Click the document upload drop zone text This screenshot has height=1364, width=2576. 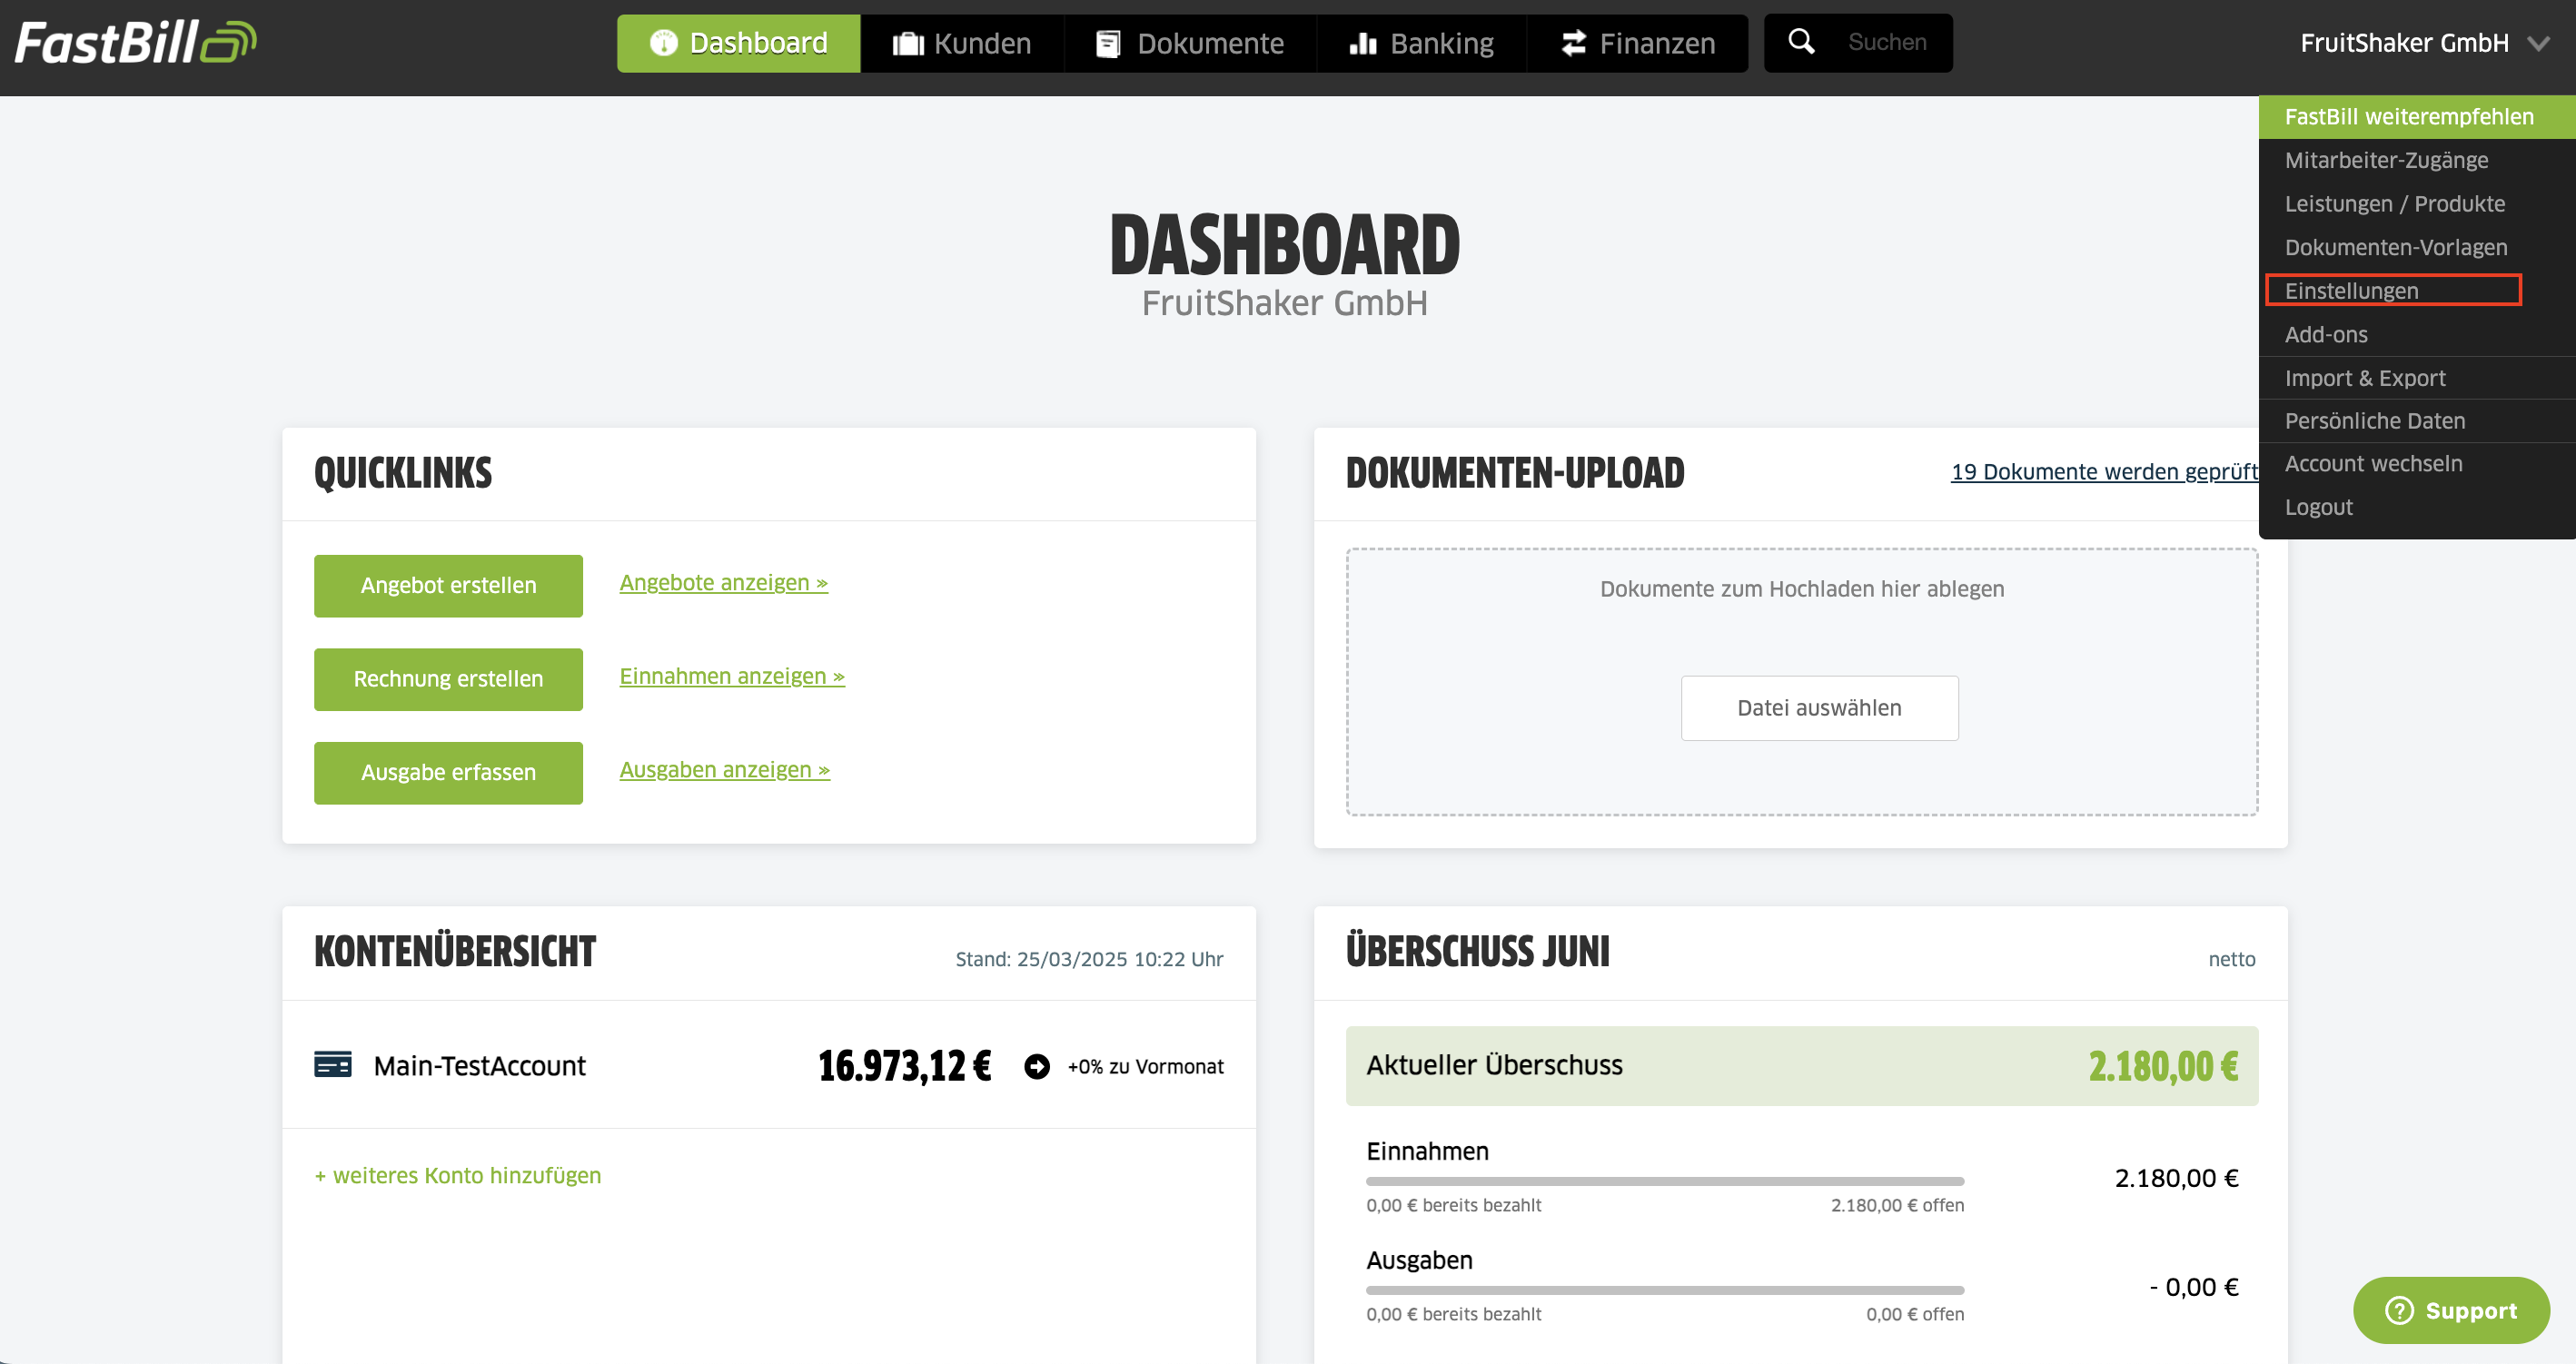point(1802,589)
